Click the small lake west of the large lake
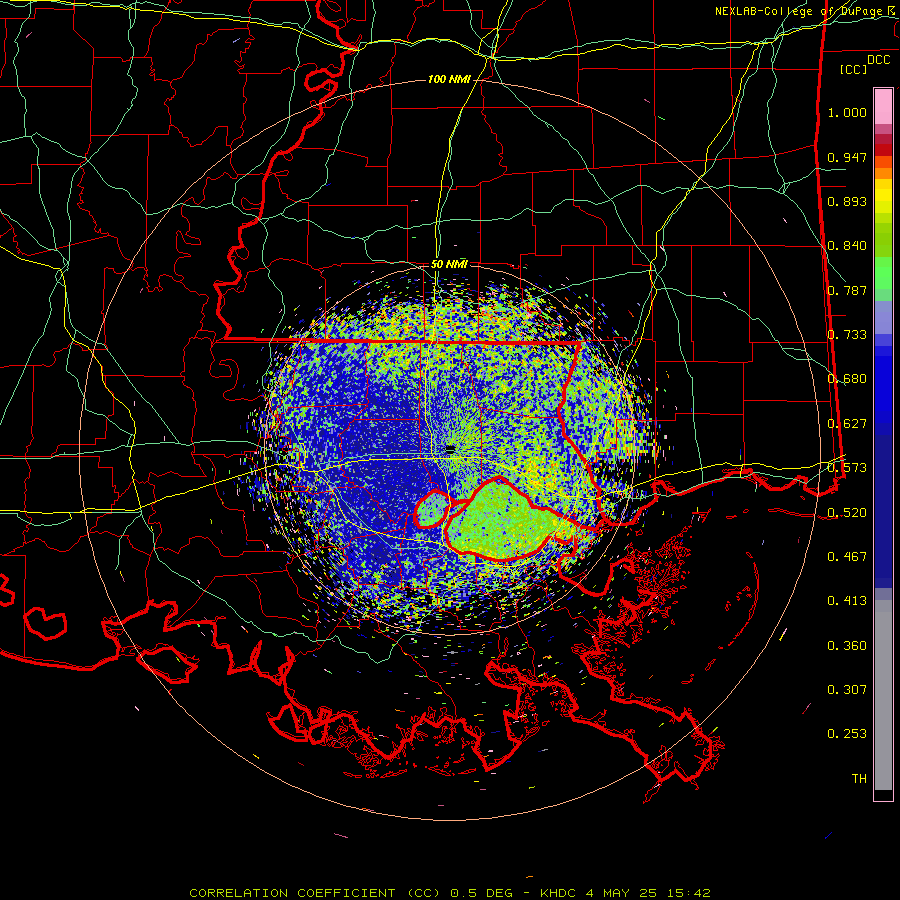The width and height of the screenshot is (900, 900). [x=432, y=510]
